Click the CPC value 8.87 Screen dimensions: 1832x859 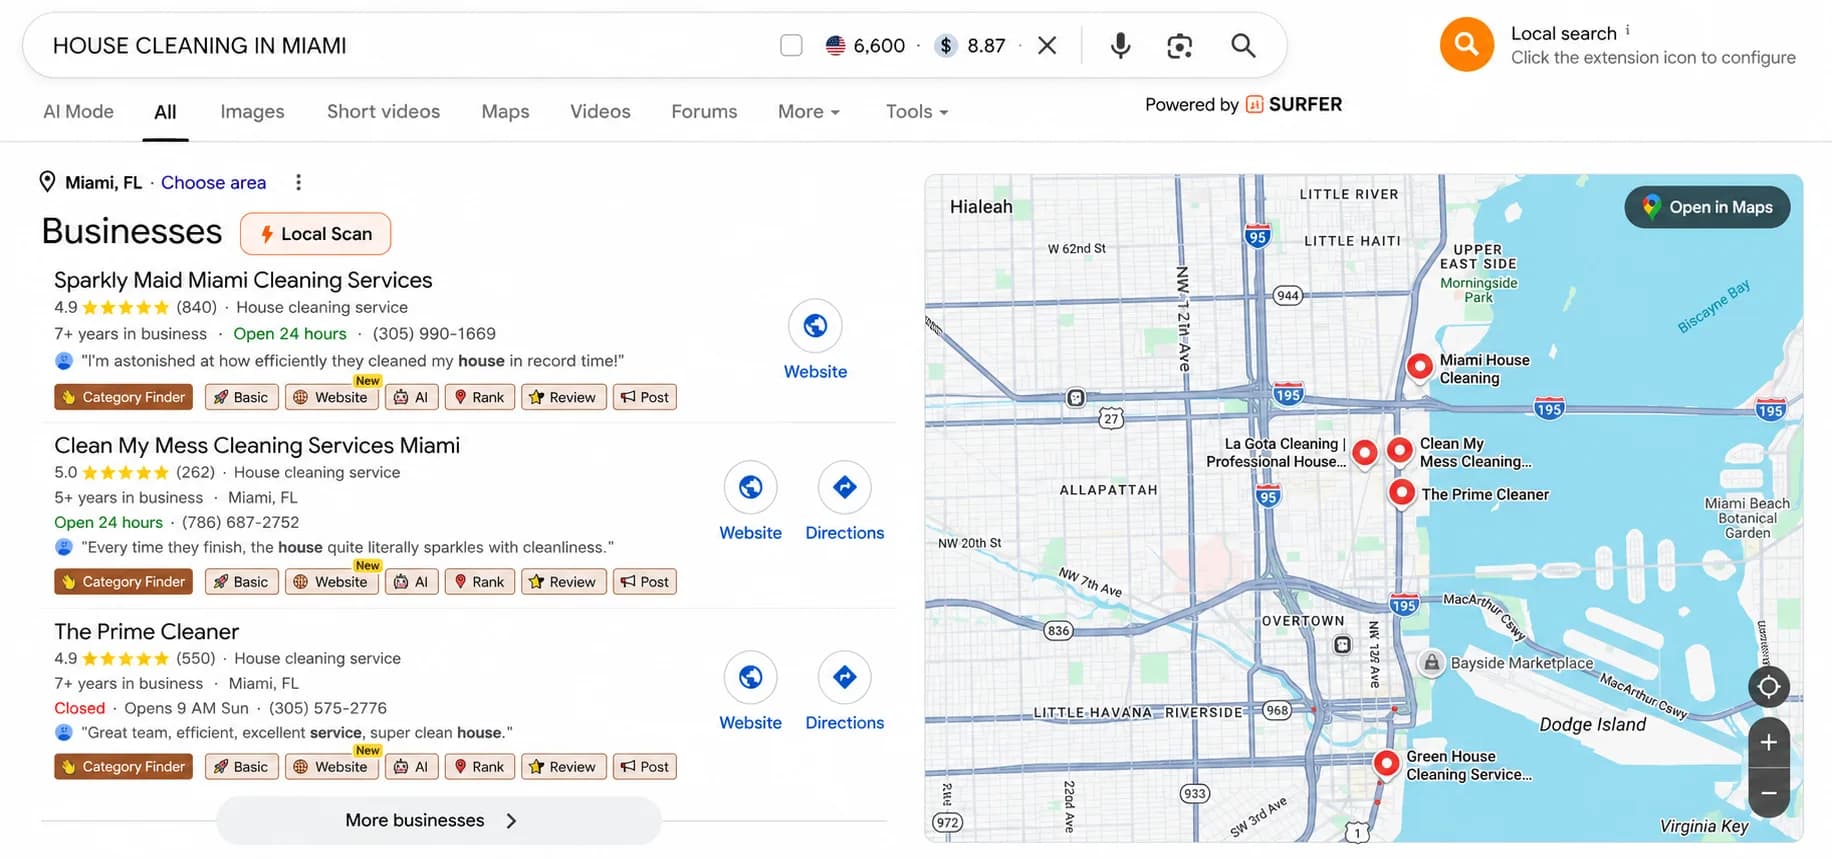pyautogui.click(x=986, y=45)
